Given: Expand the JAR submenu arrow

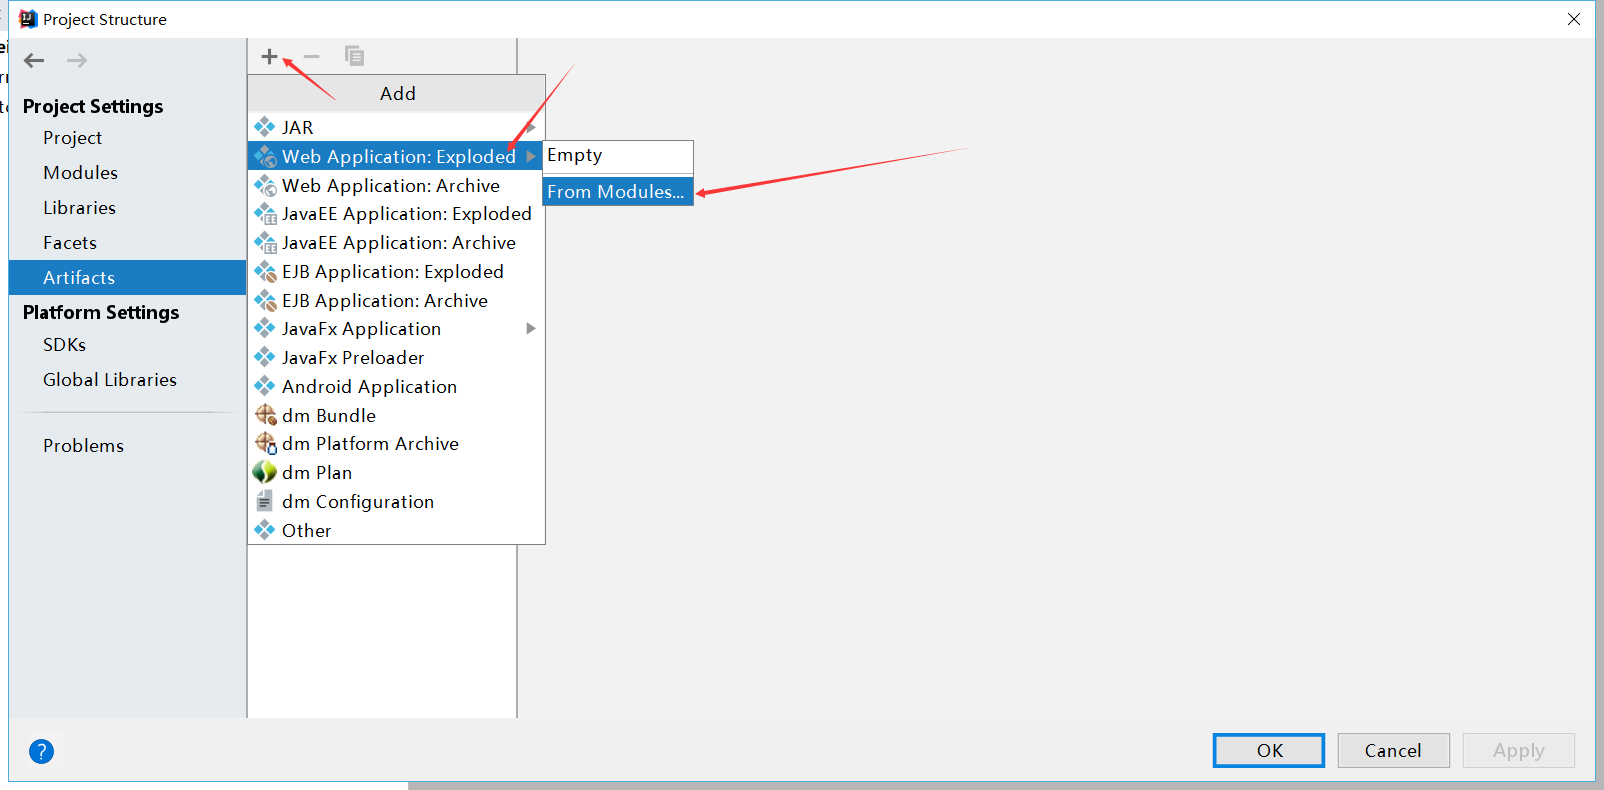Looking at the screenshot, I should click(531, 127).
